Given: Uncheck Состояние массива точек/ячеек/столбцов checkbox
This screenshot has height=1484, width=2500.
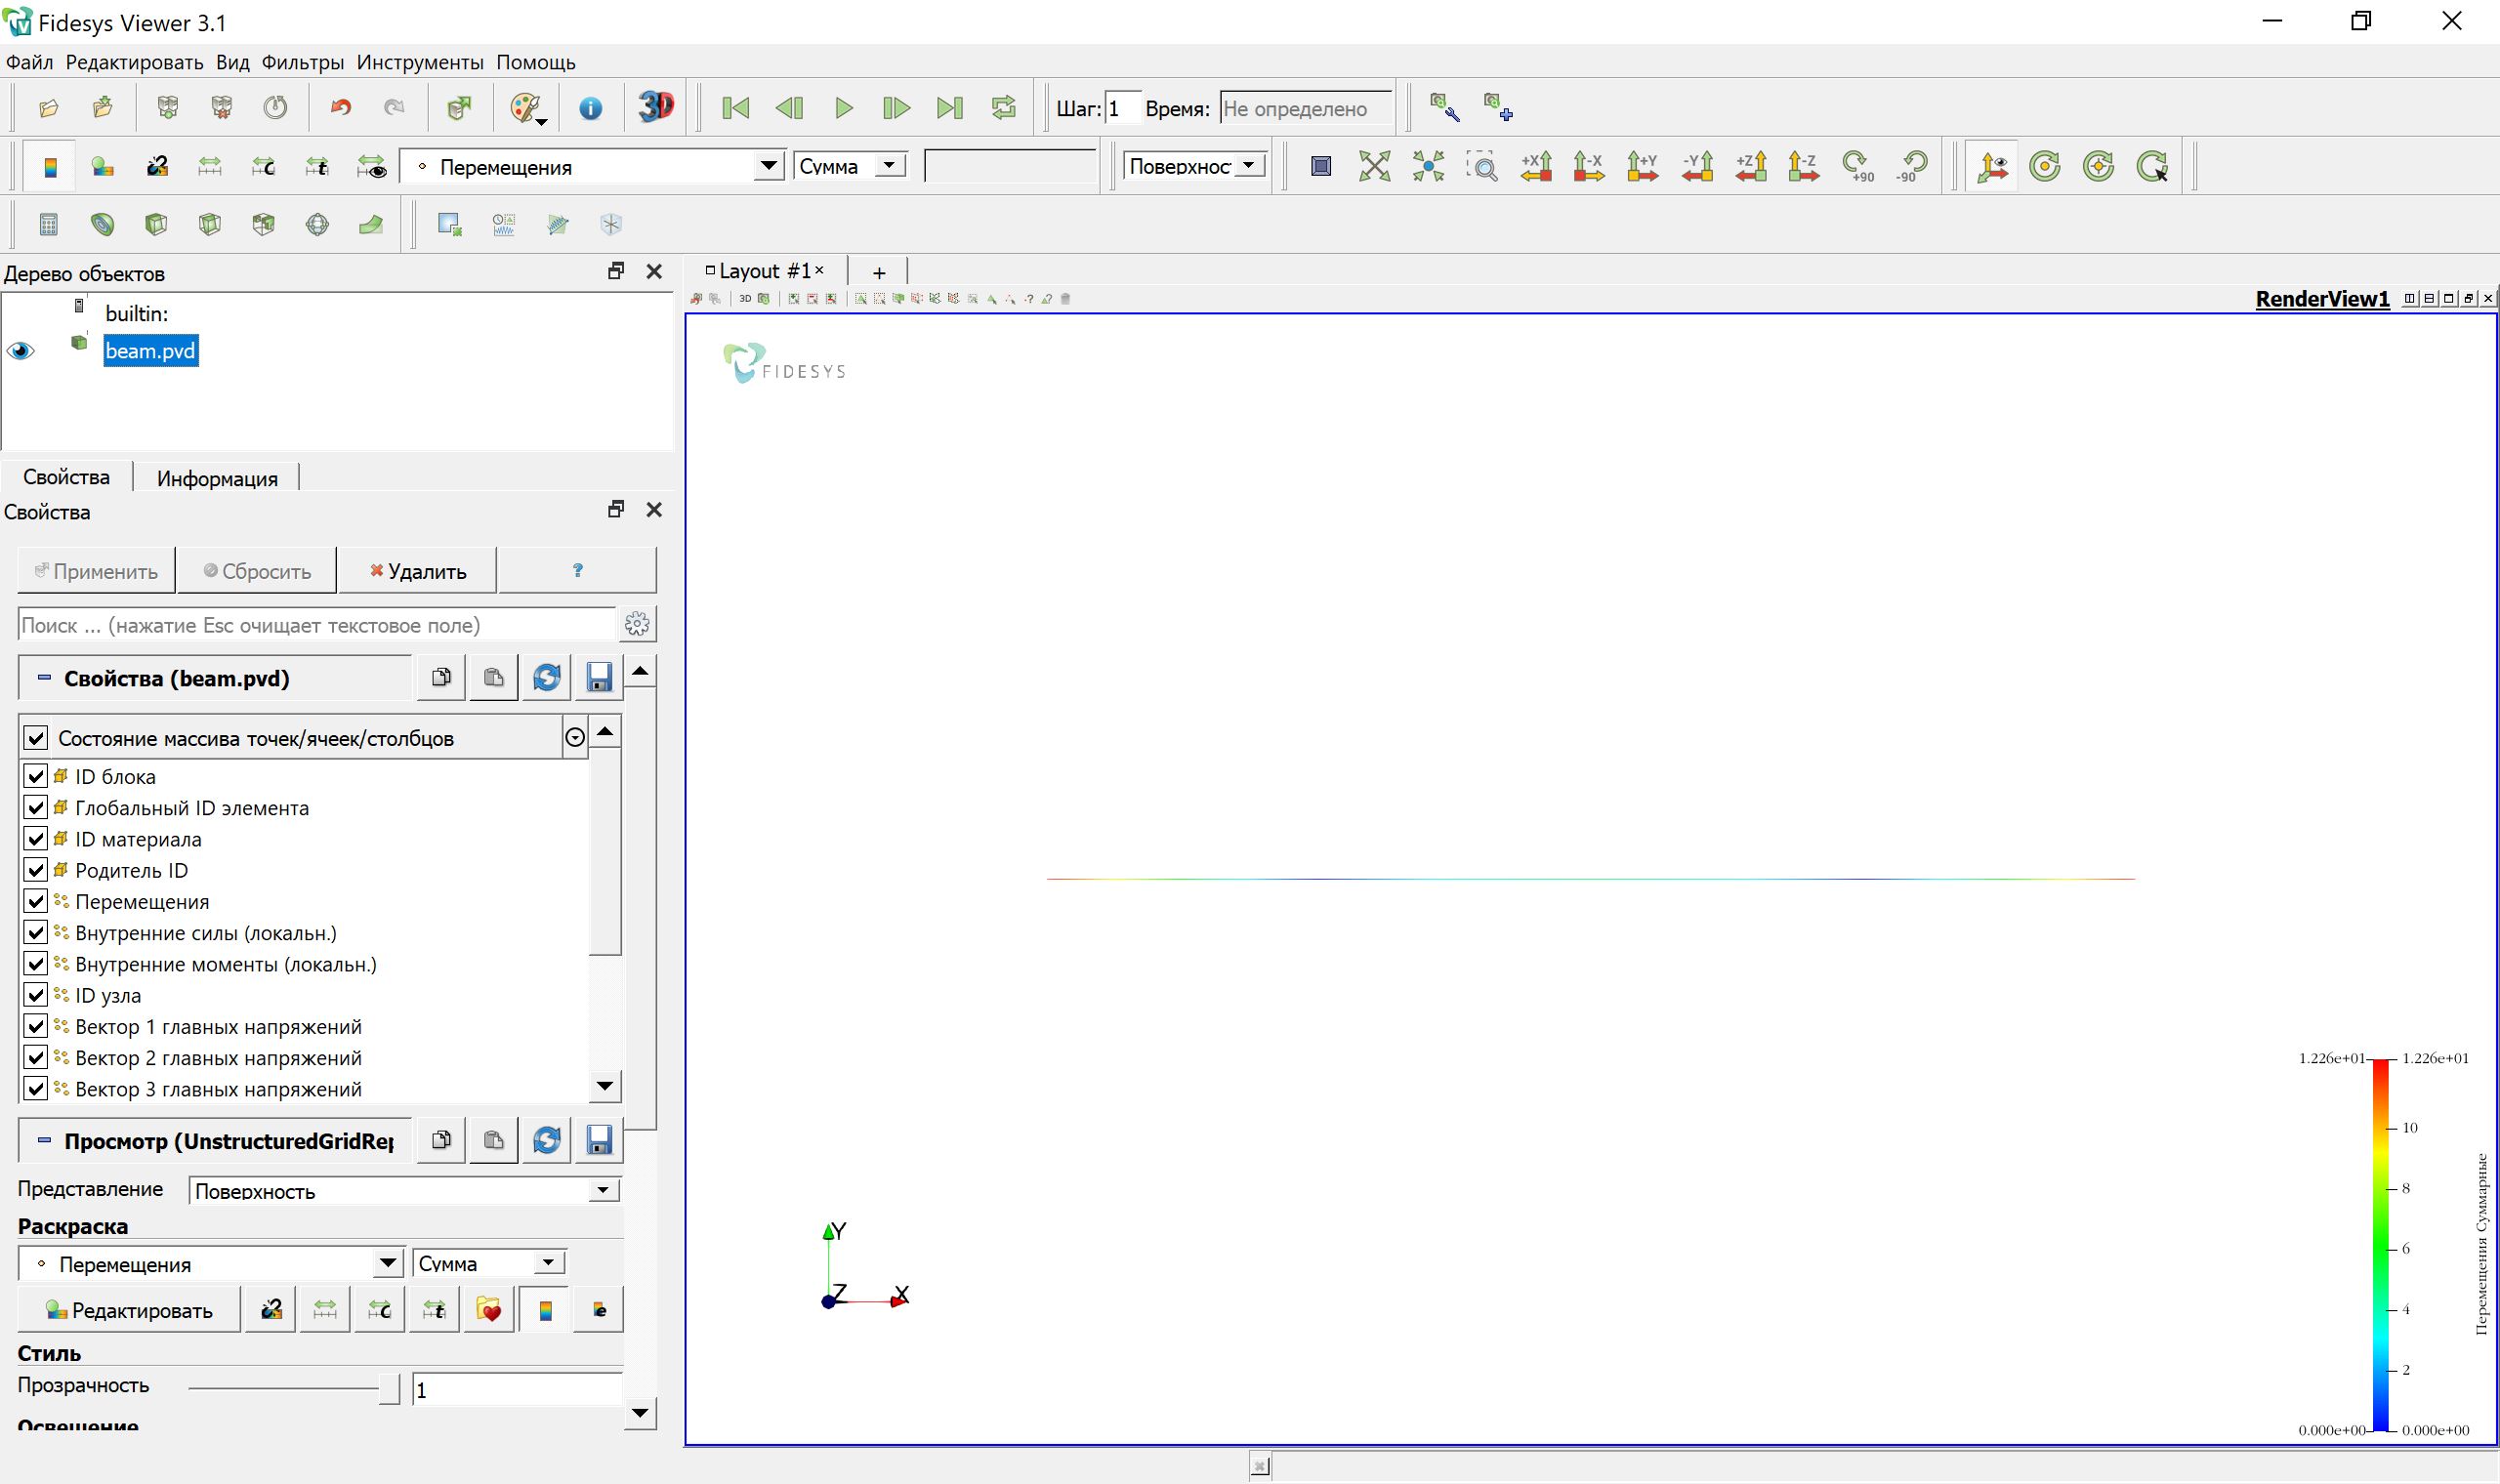Looking at the screenshot, I should [x=36, y=738].
